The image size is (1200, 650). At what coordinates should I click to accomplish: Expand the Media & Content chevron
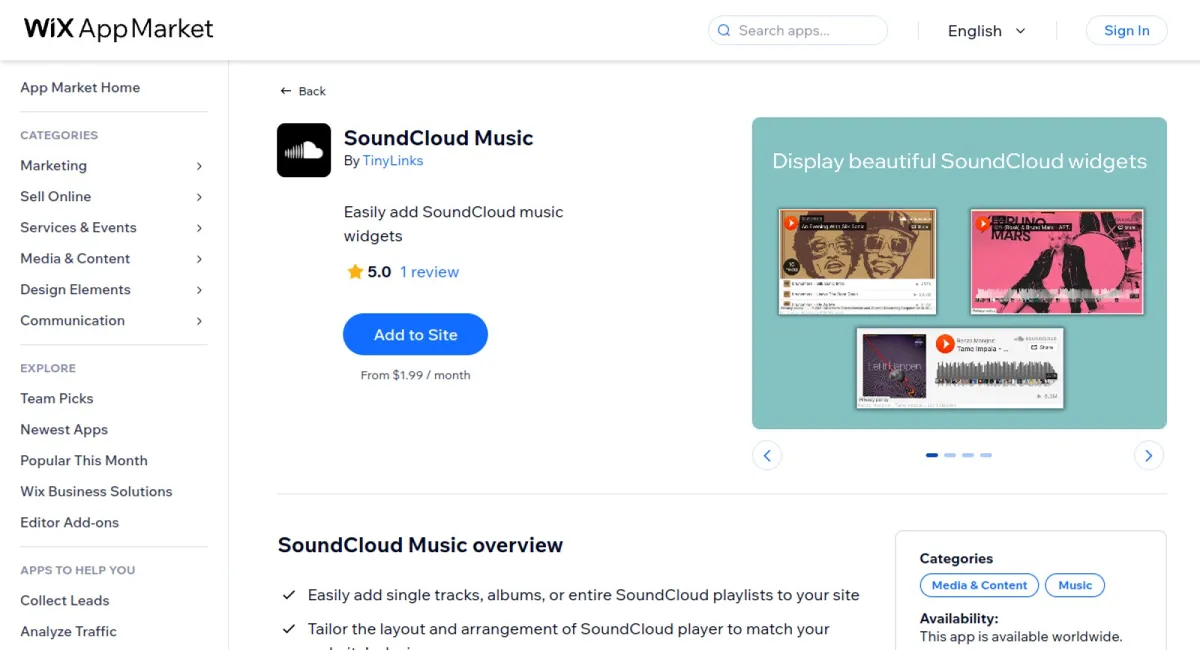(x=199, y=259)
